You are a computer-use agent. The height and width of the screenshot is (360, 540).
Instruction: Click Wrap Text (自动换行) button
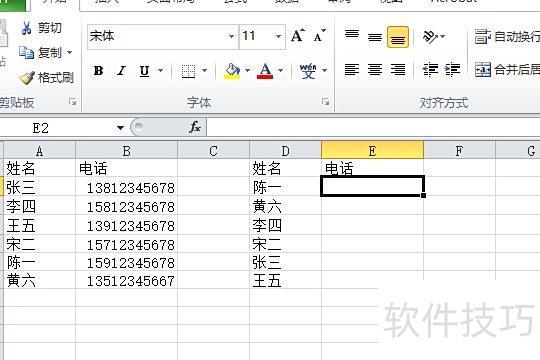[x=507, y=37]
